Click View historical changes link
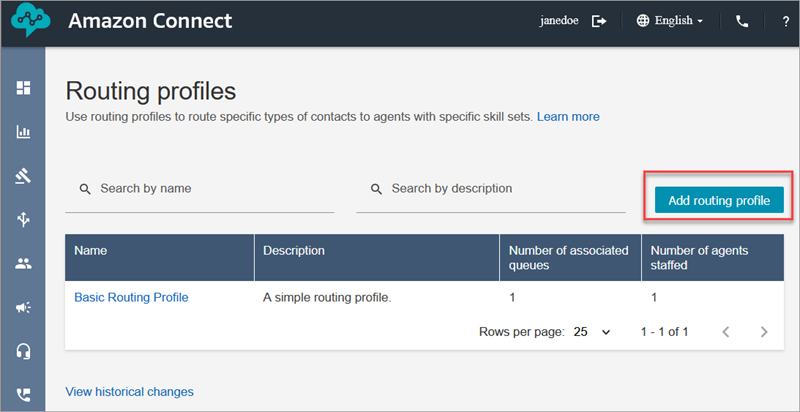 (129, 392)
